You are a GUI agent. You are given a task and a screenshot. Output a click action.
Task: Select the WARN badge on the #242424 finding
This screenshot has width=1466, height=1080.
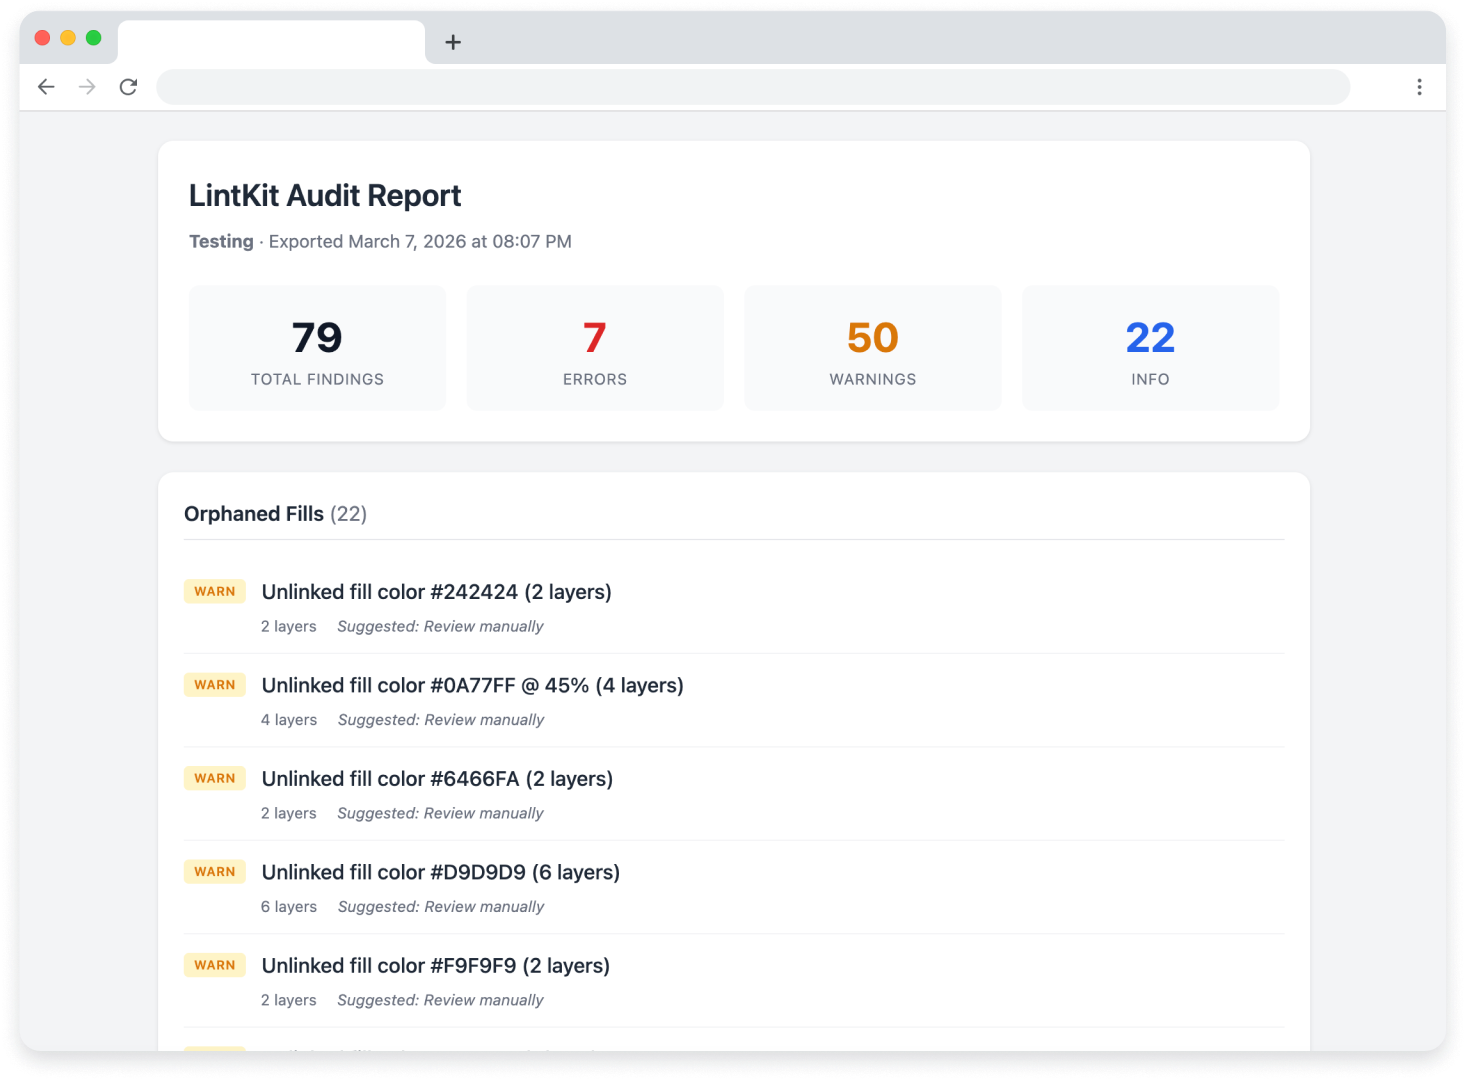(214, 591)
